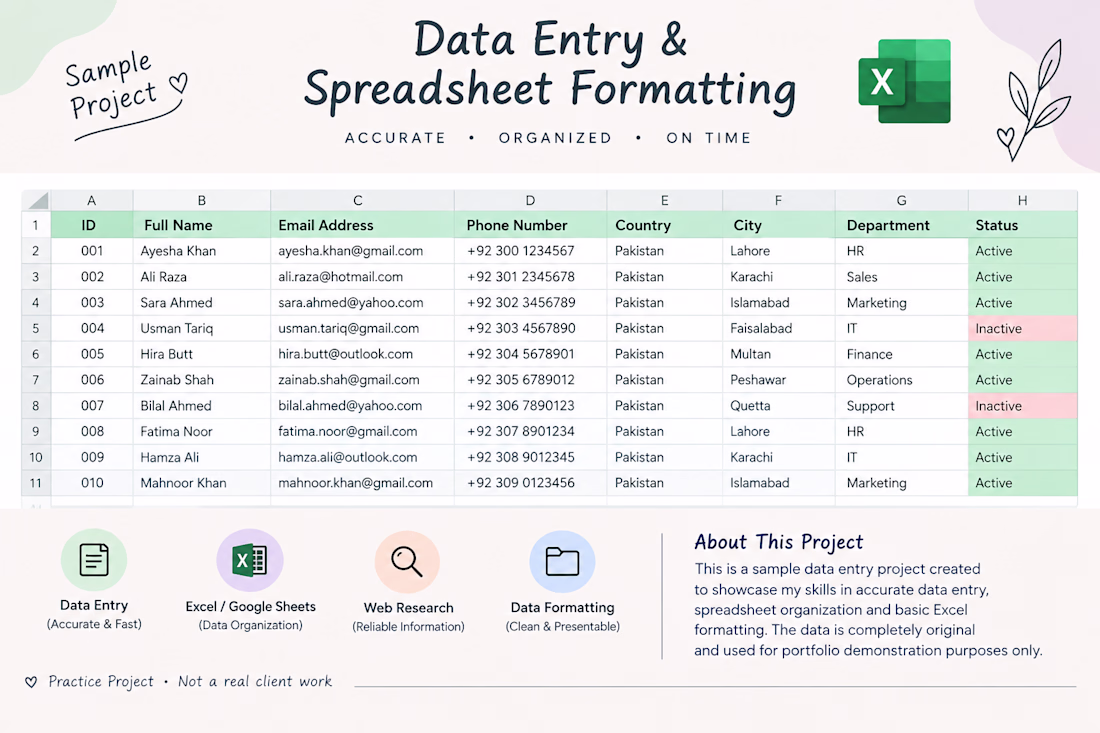The width and height of the screenshot is (1100, 733).
Task: Select row 8 header number
Action: coord(36,405)
